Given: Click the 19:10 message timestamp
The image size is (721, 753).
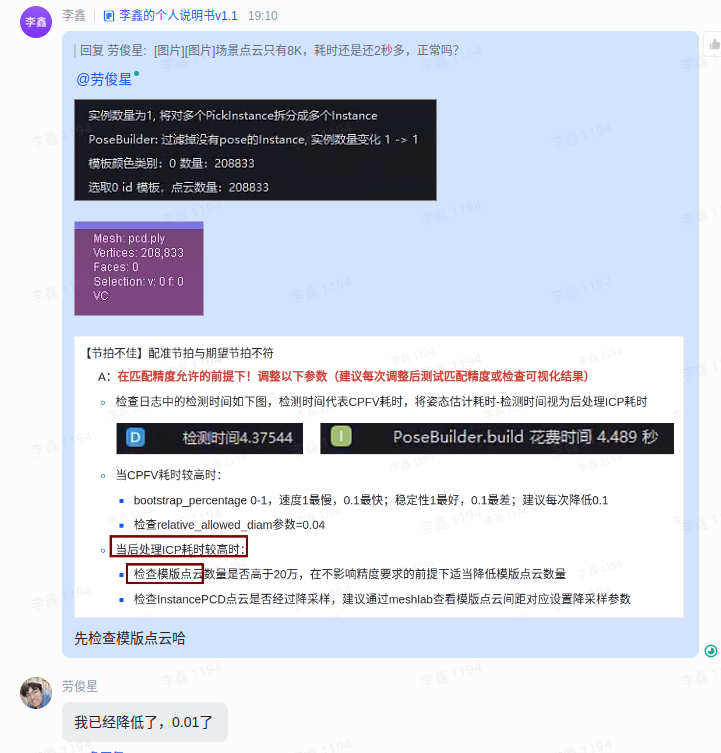Looking at the screenshot, I should click(263, 16).
